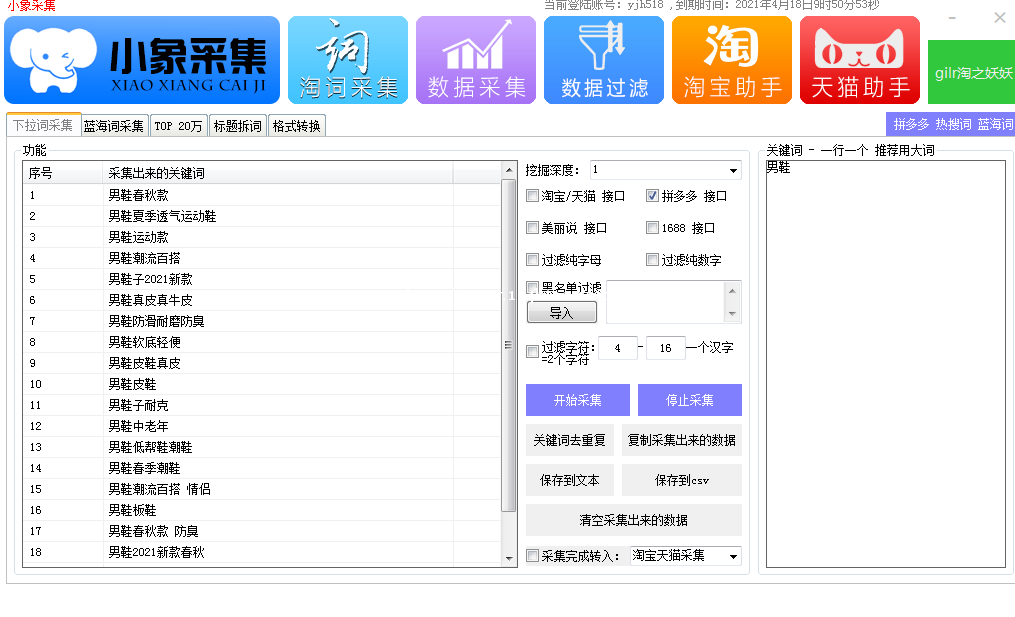Viewport: 1015px width, 617px height.
Task: Open the 淘词采集 module
Action: click(x=348, y=60)
